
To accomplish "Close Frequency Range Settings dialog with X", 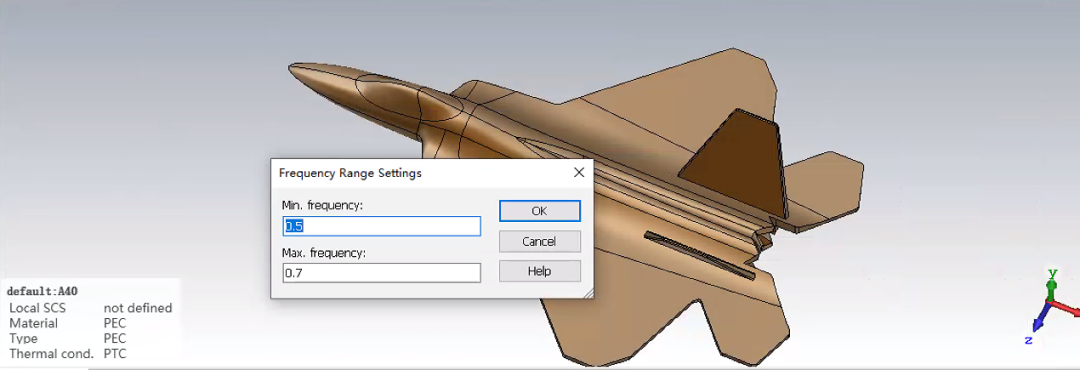I will 579,172.
